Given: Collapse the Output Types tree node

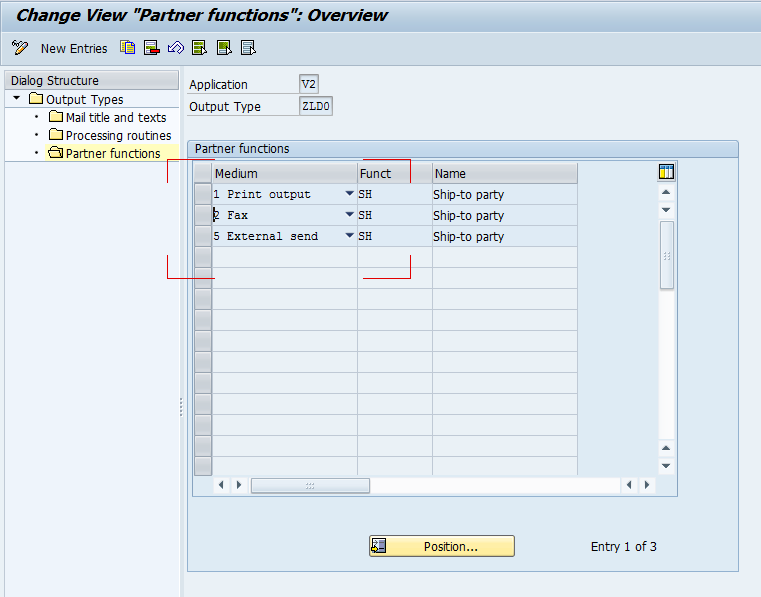Looking at the screenshot, I should tap(17, 99).
